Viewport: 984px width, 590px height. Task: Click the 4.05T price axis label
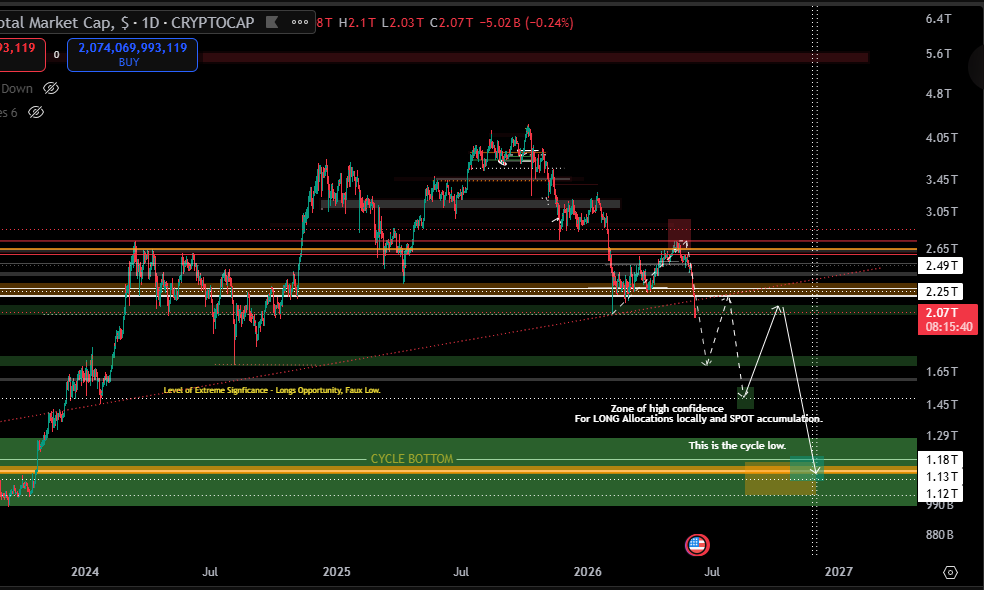click(941, 137)
